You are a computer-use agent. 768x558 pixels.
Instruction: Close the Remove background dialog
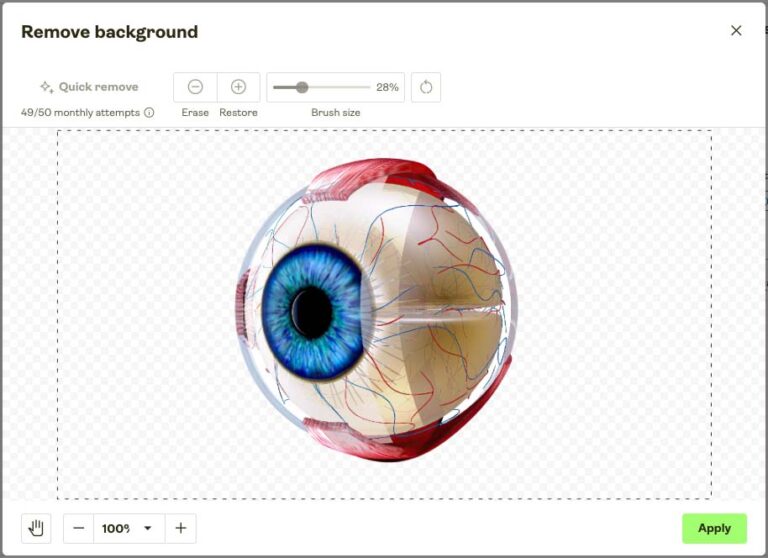[736, 31]
